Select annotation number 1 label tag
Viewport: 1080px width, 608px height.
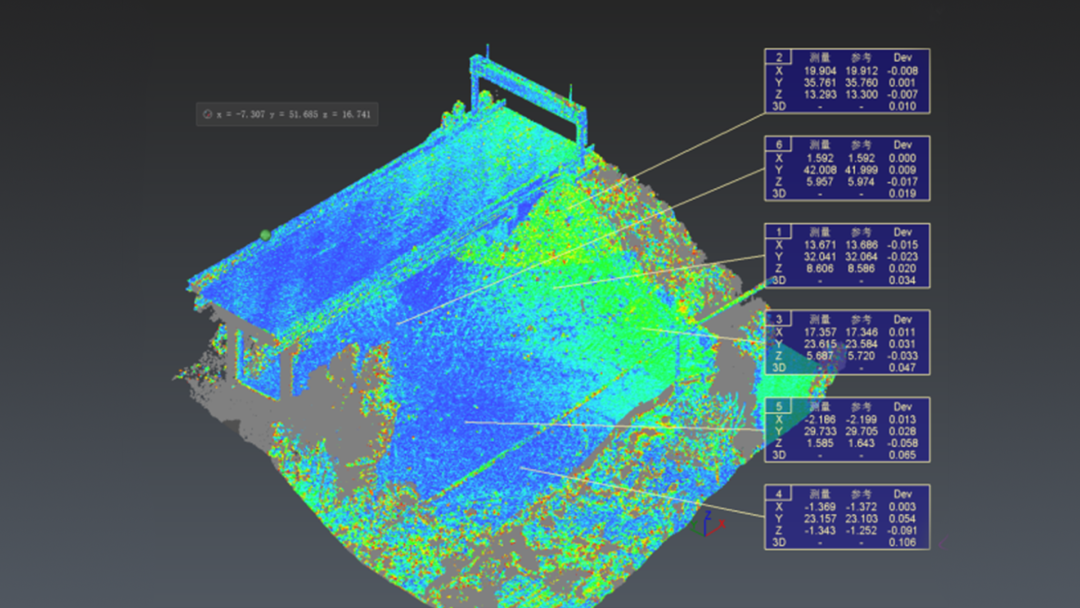tap(780, 231)
